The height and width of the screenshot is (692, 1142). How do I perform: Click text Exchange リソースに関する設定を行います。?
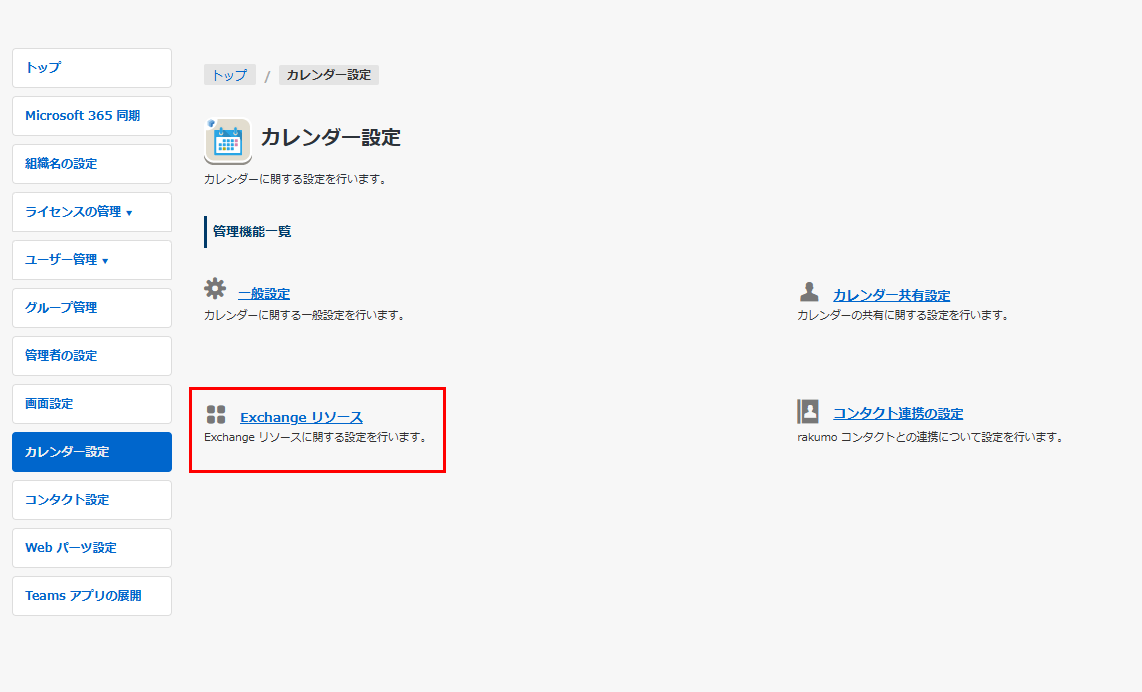tap(317, 438)
